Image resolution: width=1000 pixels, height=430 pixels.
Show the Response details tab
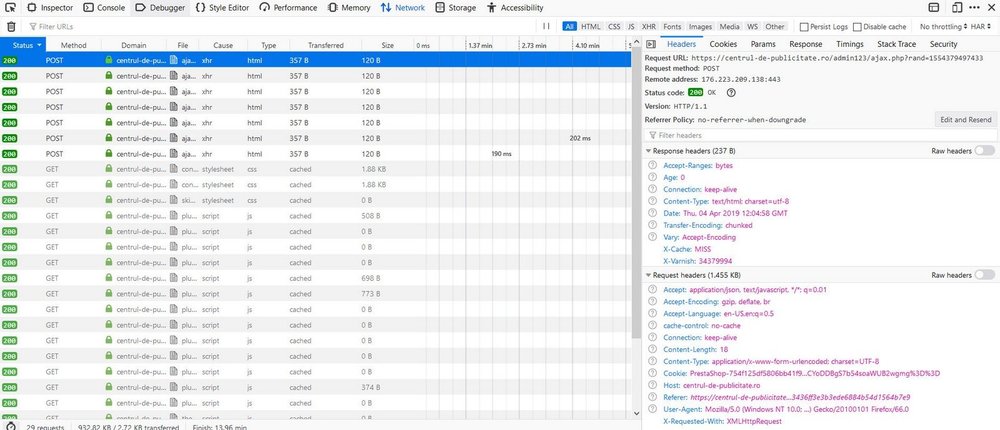tap(805, 44)
